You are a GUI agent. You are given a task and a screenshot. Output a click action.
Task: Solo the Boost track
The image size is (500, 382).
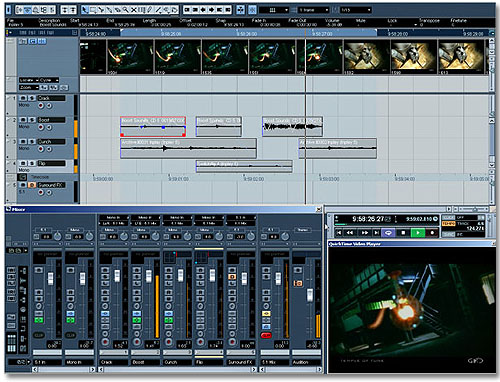pyautogui.click(x=32, y=120)
